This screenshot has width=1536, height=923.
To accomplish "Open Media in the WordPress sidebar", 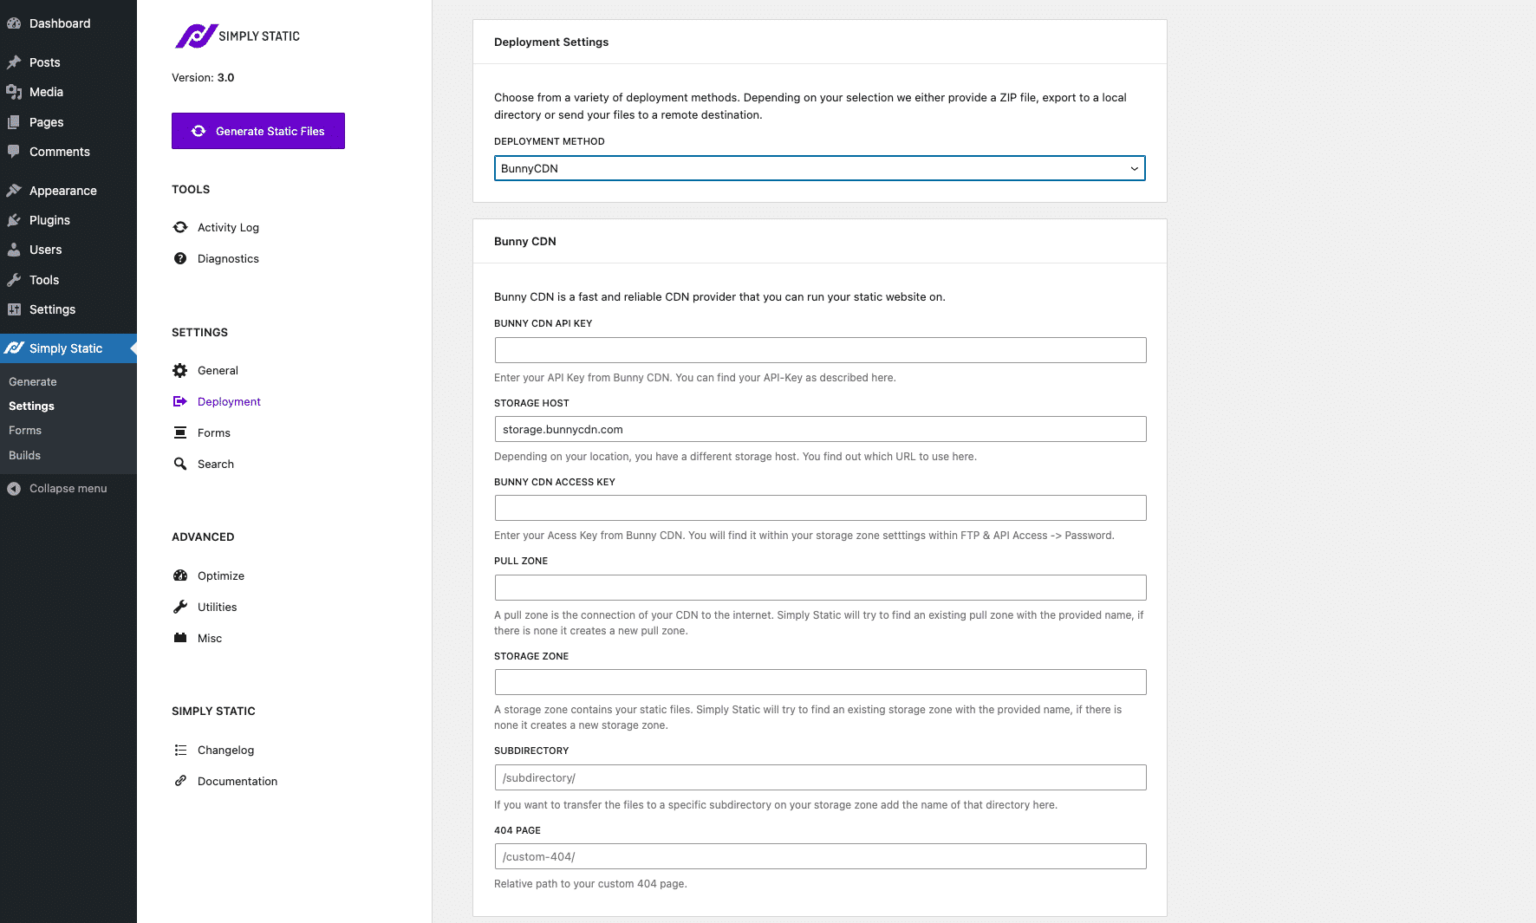I will click(46, 92).
